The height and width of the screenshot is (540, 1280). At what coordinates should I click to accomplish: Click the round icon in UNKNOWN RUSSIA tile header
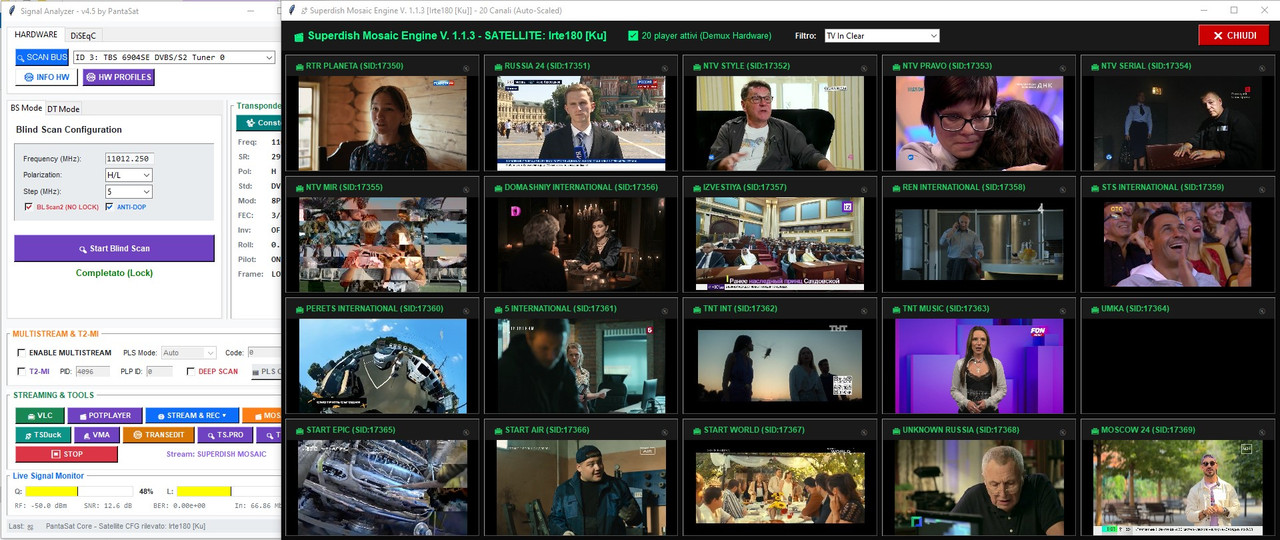pos(1063,432)
